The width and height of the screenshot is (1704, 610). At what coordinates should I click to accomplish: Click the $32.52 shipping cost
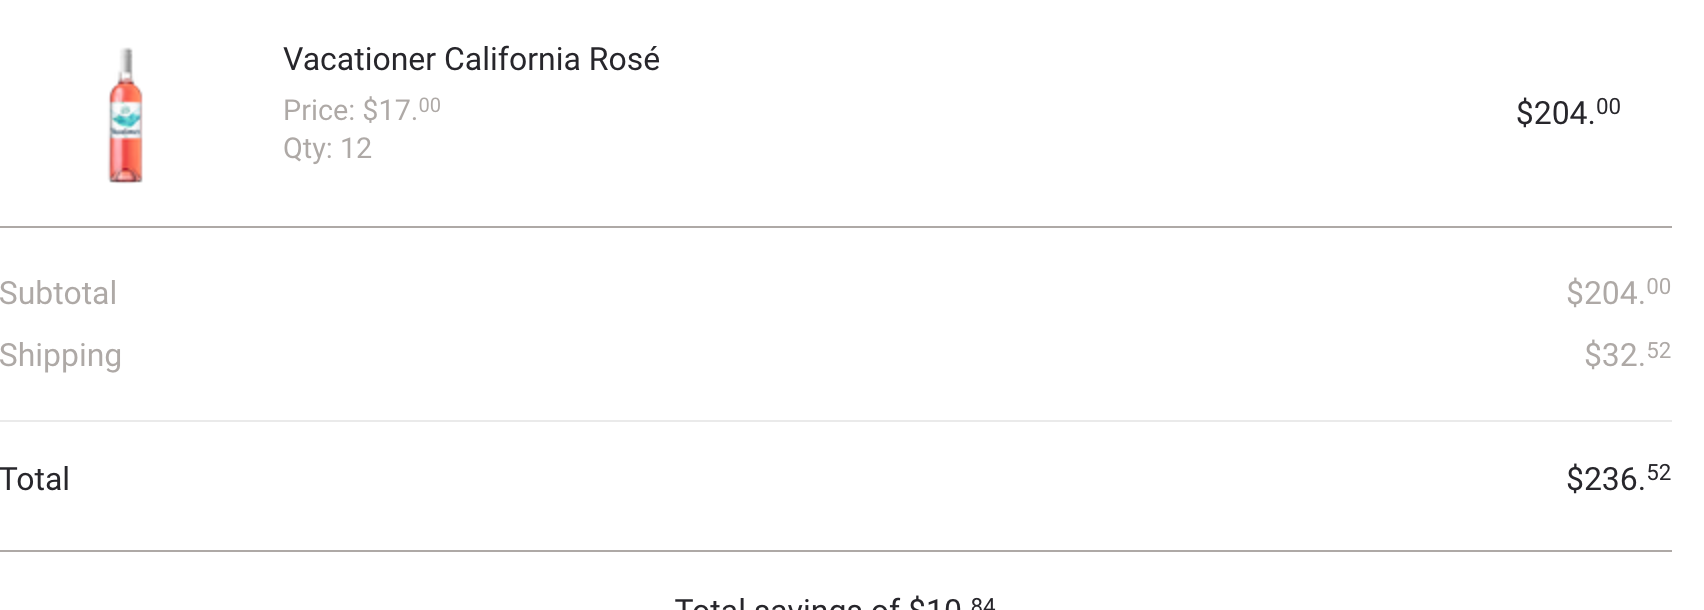(1627, 354)
